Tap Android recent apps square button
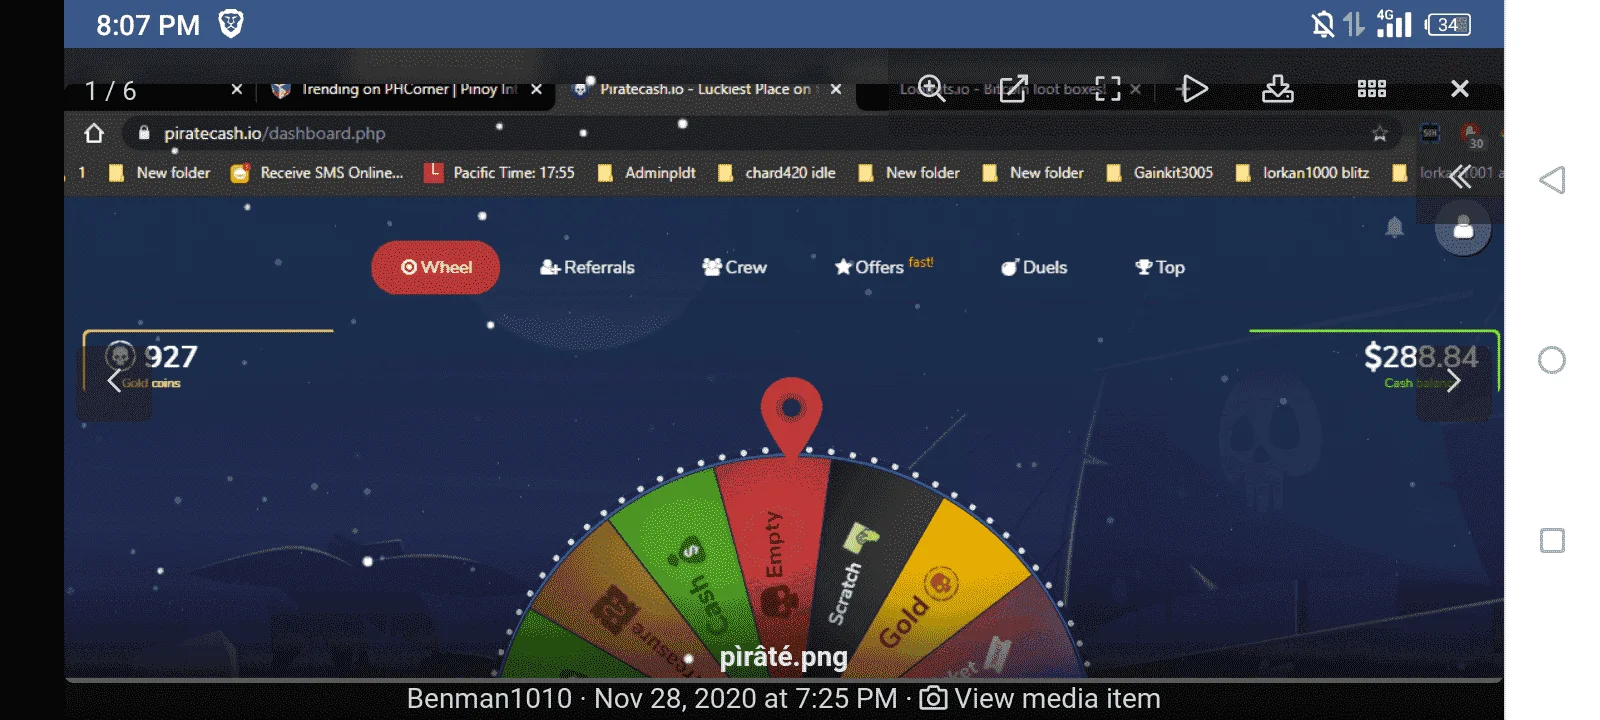Viewport: 1600px width, 720px height. click(x=1552, y=541)
